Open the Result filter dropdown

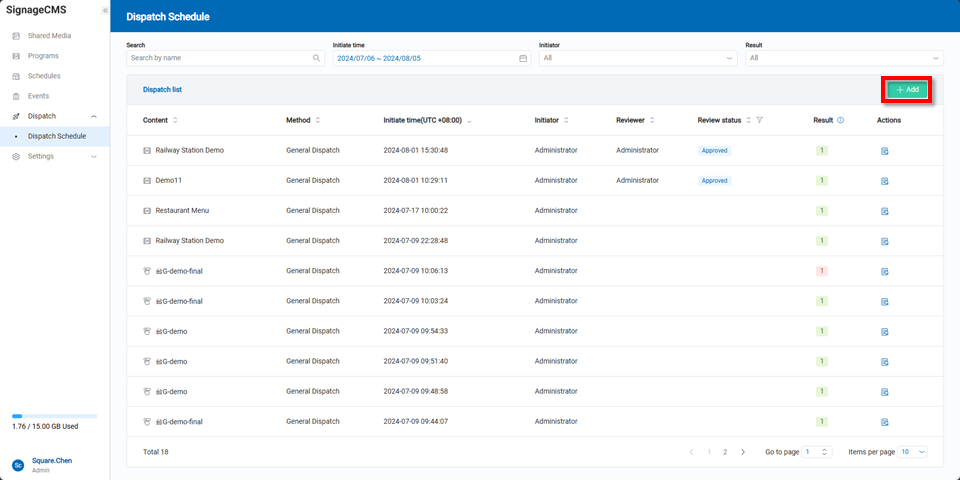(843, 58)
